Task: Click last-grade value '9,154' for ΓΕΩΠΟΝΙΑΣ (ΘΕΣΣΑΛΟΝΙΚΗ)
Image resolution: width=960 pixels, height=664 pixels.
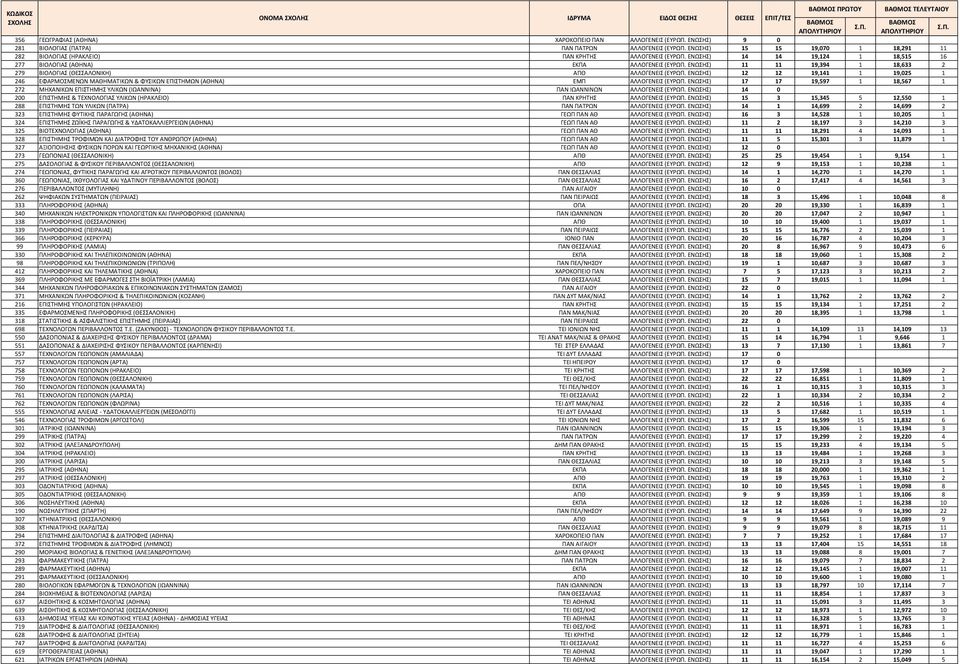Action: click(x=902, y=155)
